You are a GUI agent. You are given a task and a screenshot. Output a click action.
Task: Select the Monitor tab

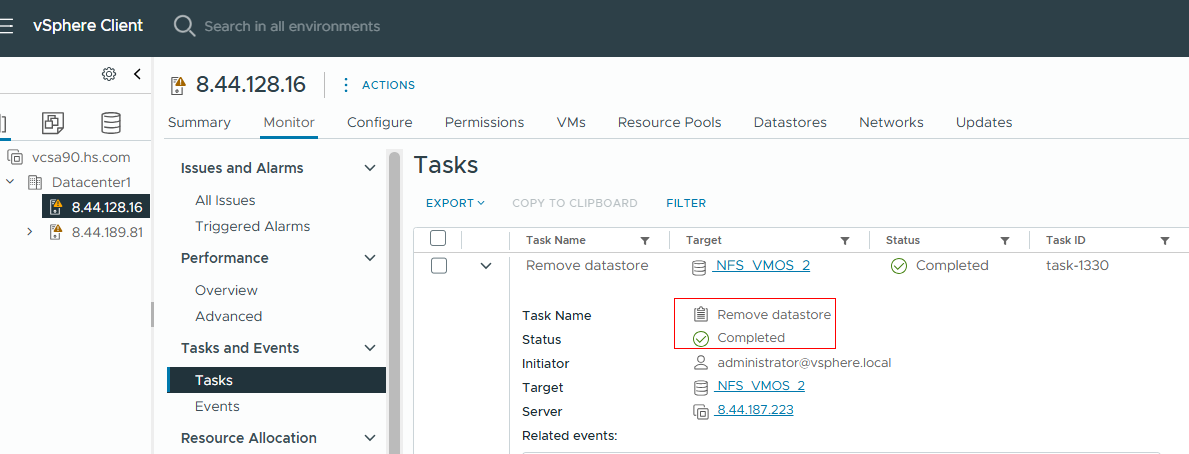[289, 122]
